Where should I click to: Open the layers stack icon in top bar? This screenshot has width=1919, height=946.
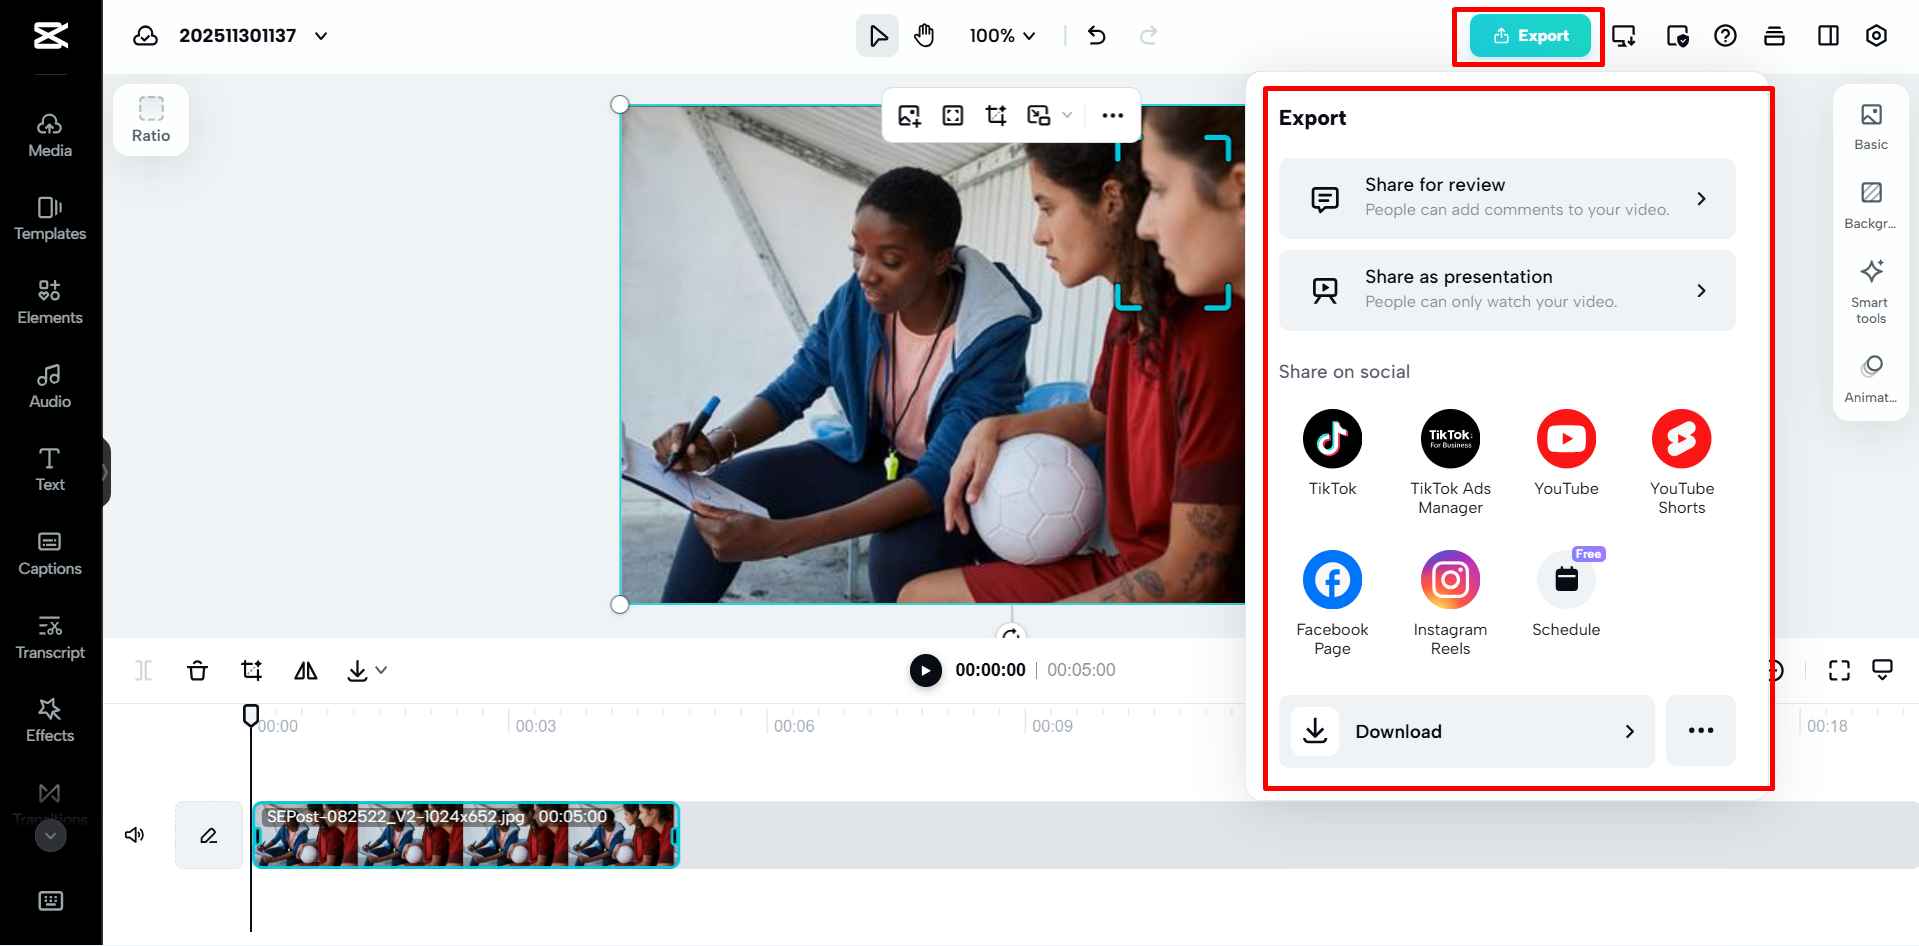pos(1775,36)
